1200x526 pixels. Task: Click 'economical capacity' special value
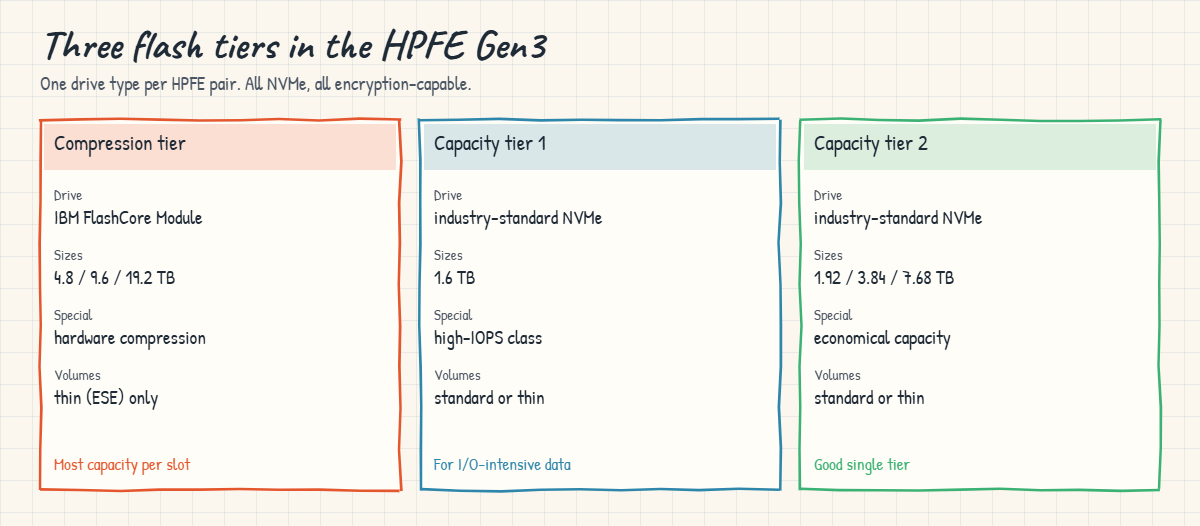pyautogui.click(x=882, y=338)
